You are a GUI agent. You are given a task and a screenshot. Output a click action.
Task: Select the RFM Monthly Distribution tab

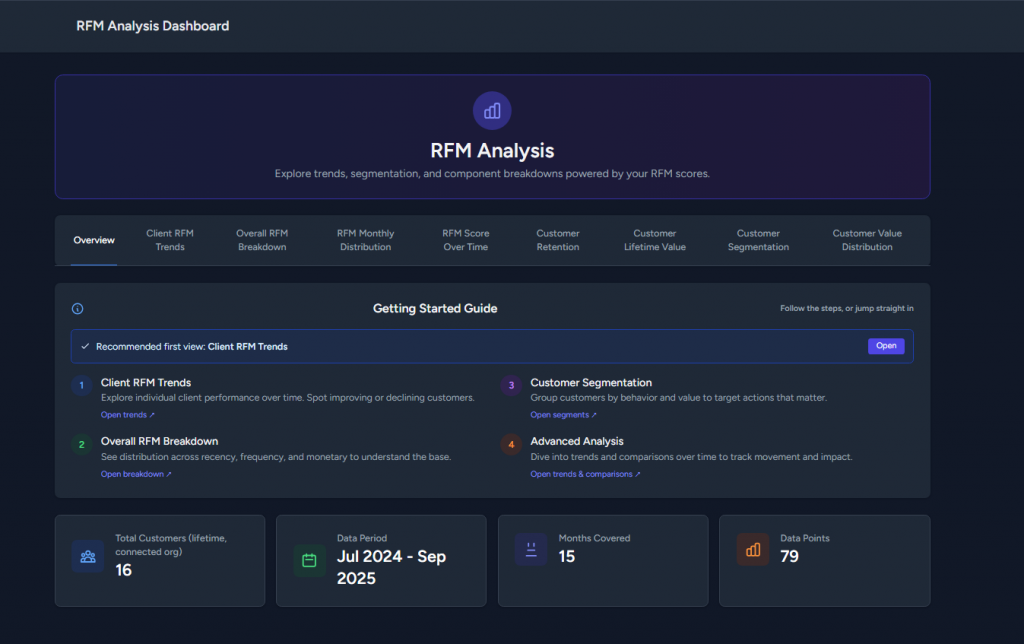click(x=365, y=240)
